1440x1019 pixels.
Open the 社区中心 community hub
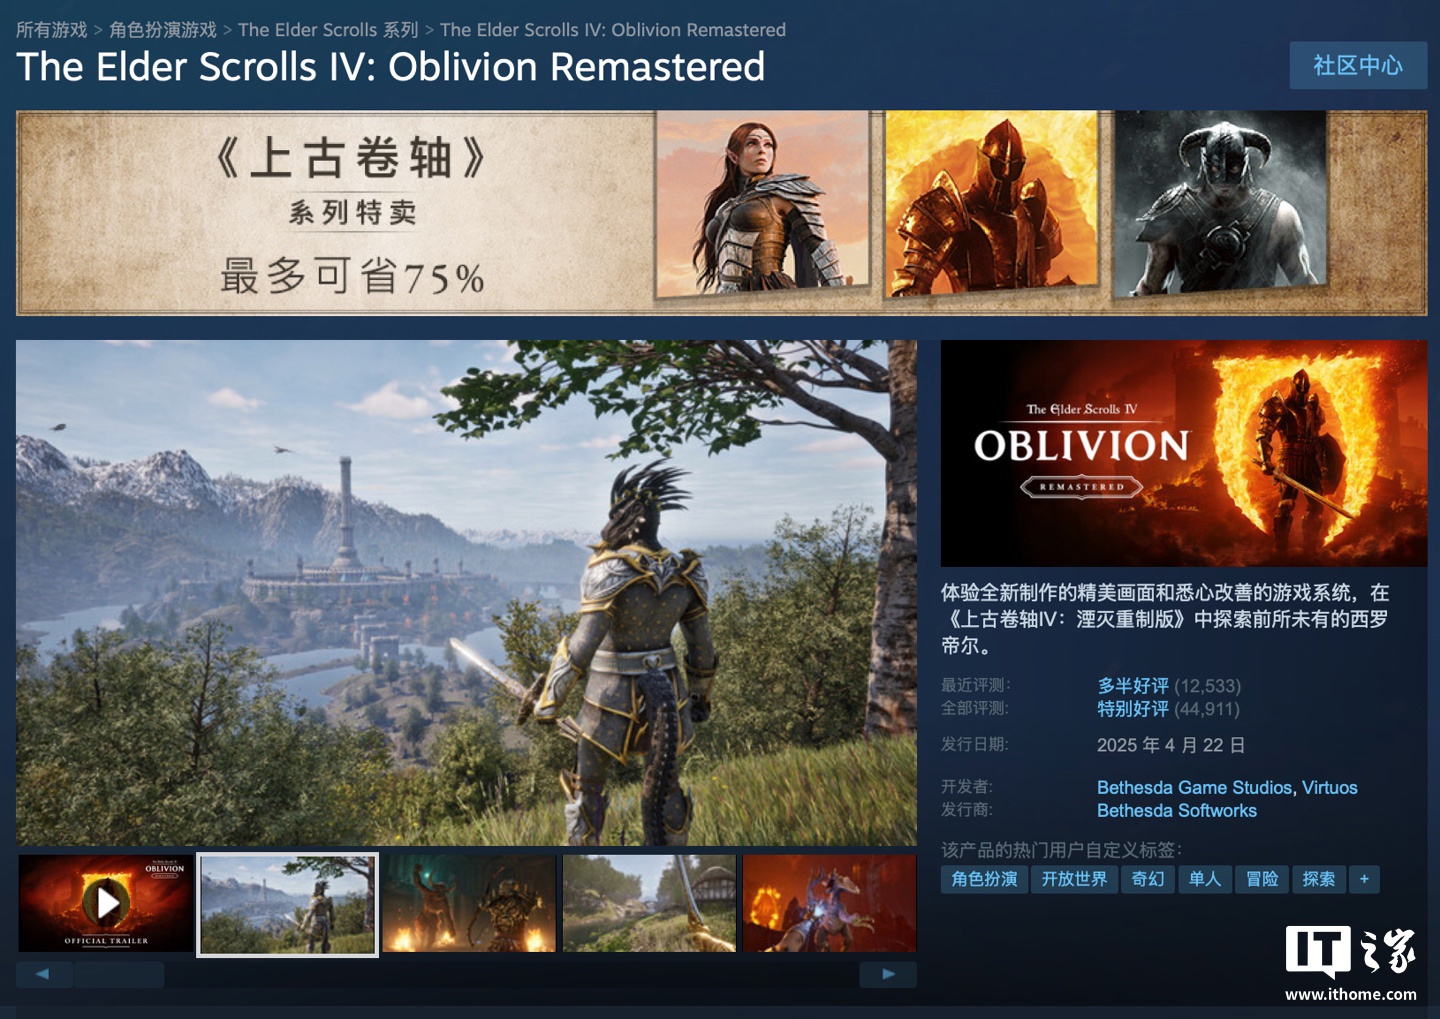coord(1358,65)
